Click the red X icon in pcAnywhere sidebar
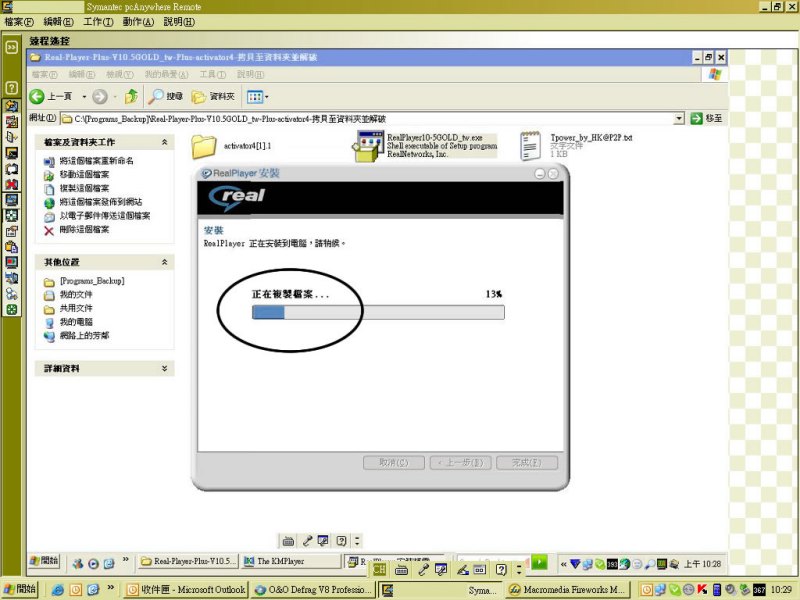This screenshot has height=600, width=800. pyautogui.click(x=11, y=184)
